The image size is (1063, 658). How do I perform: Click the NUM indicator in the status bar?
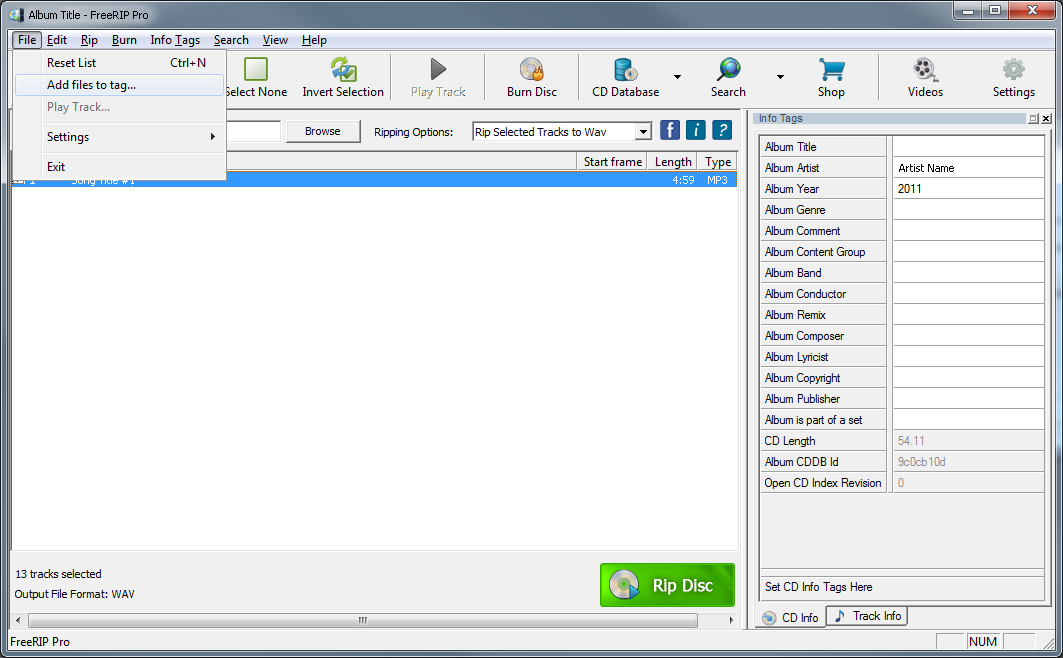983,641
